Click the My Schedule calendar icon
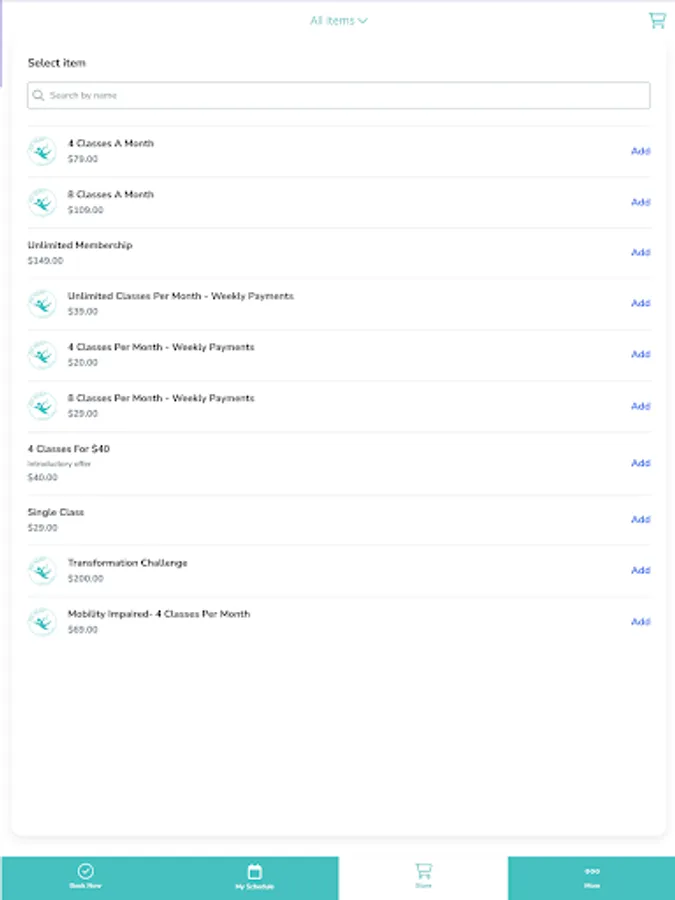The image size is (675, 900). pyautogui.click(x=253, y=869)
